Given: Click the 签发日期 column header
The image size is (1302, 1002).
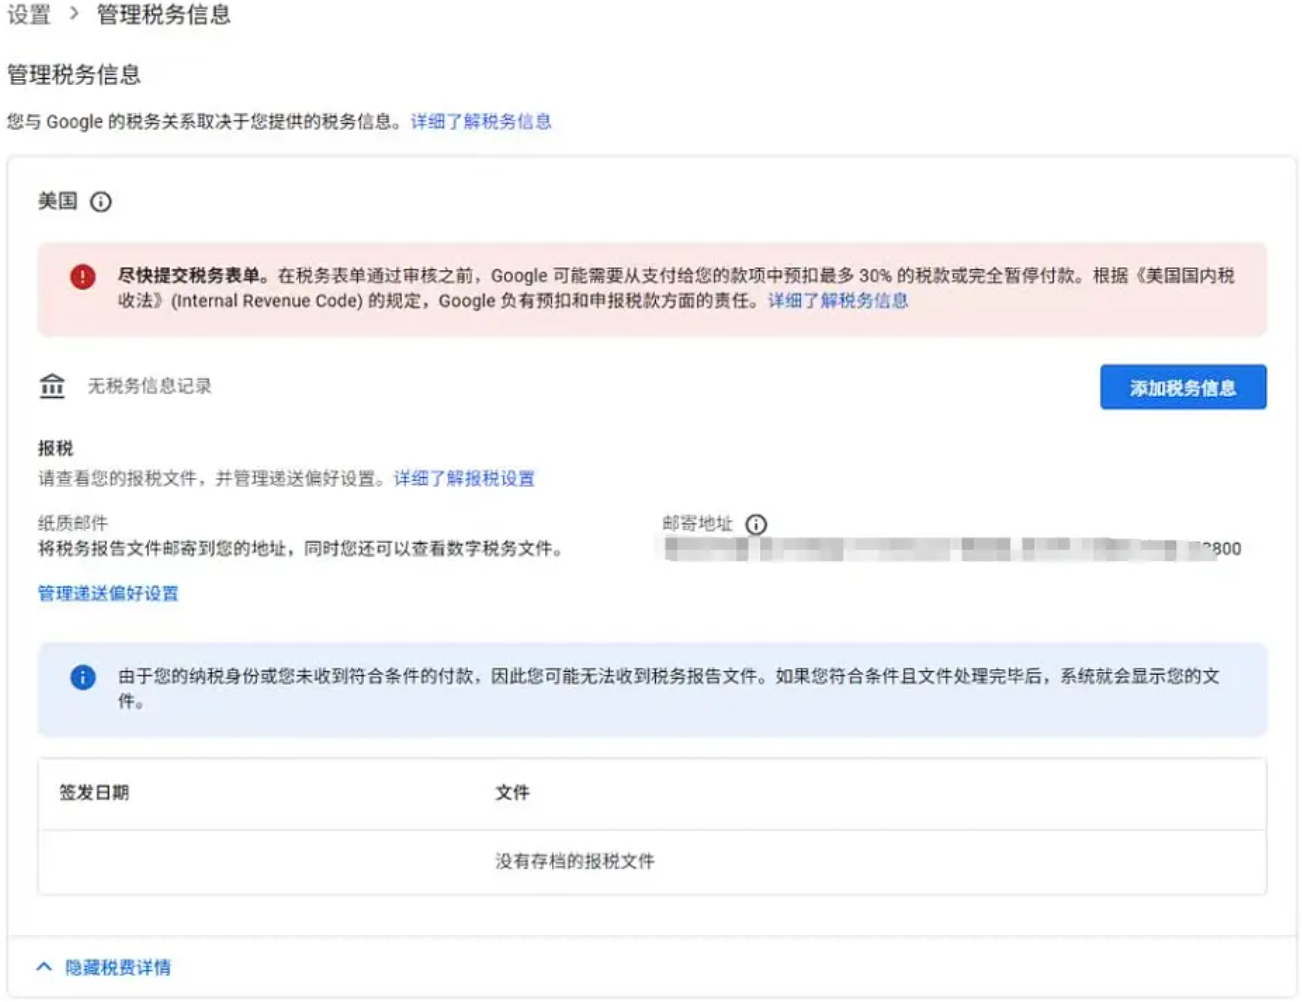Looking at the screenshot, I should (94, 793).
